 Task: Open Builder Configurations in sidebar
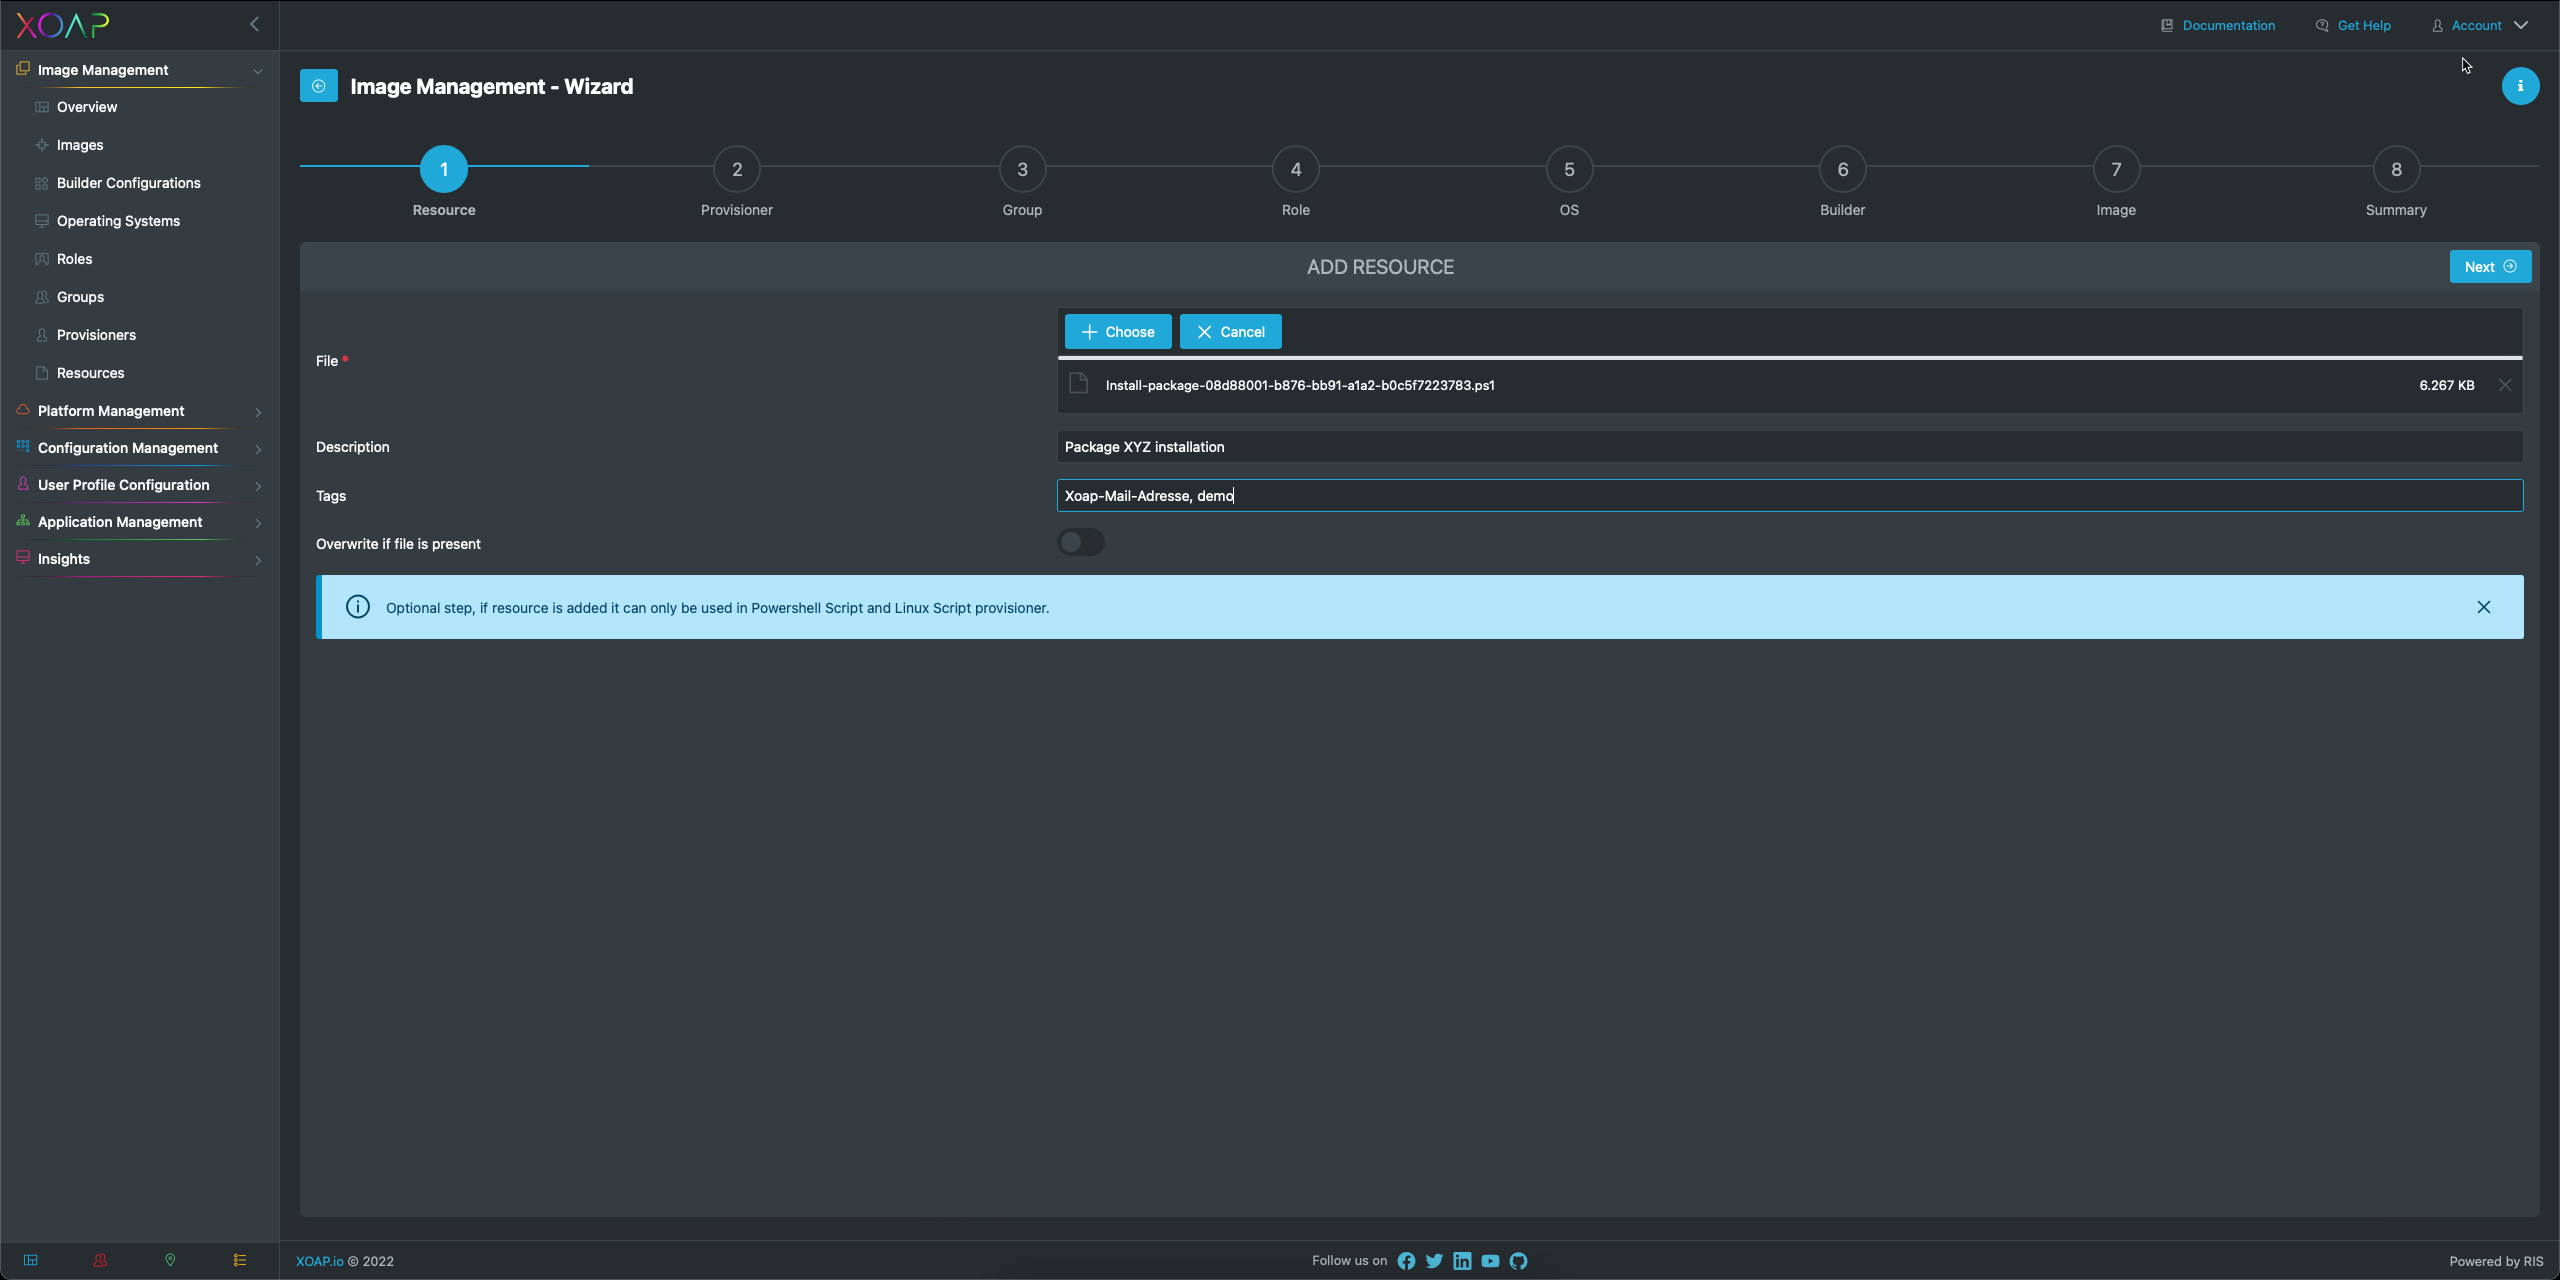pyautogui.click(x=128, y=183)
